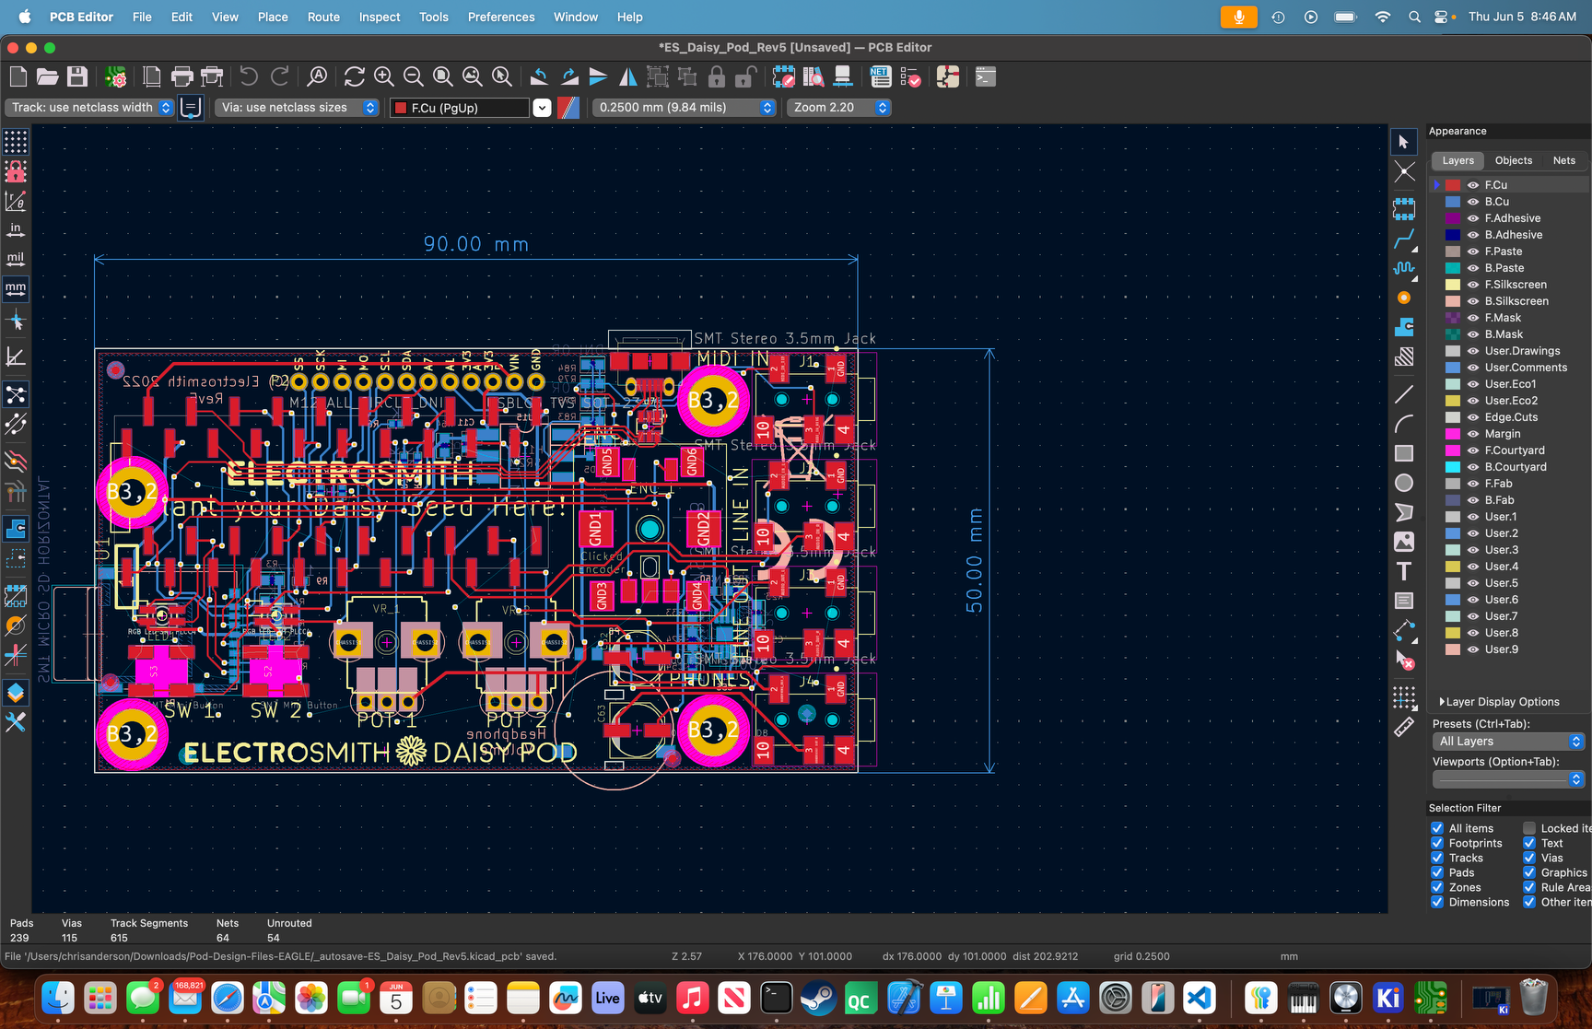1592x1029 pixels.
Task: Choose the Draw Arc tool
Action: click(x=1404, y=424)
